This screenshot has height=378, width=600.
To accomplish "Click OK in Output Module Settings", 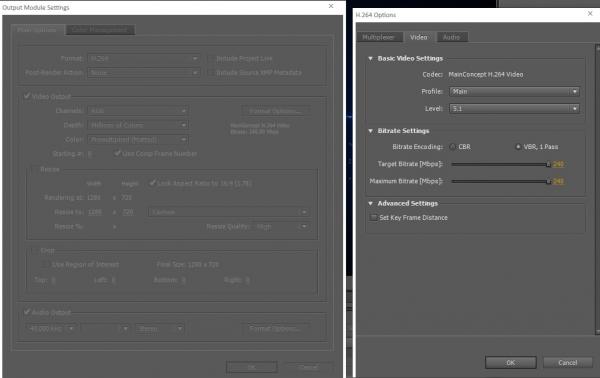I will [252, 367].
